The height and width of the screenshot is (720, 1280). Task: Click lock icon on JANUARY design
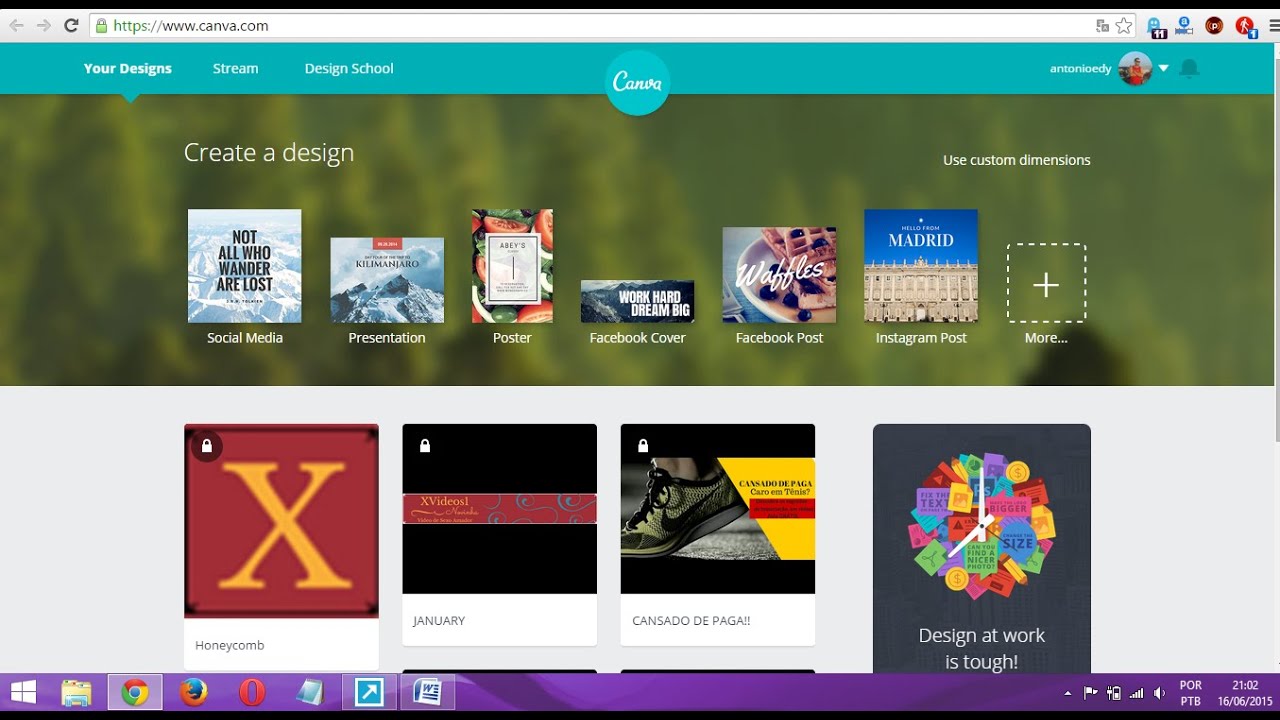[x=425, y=446]
